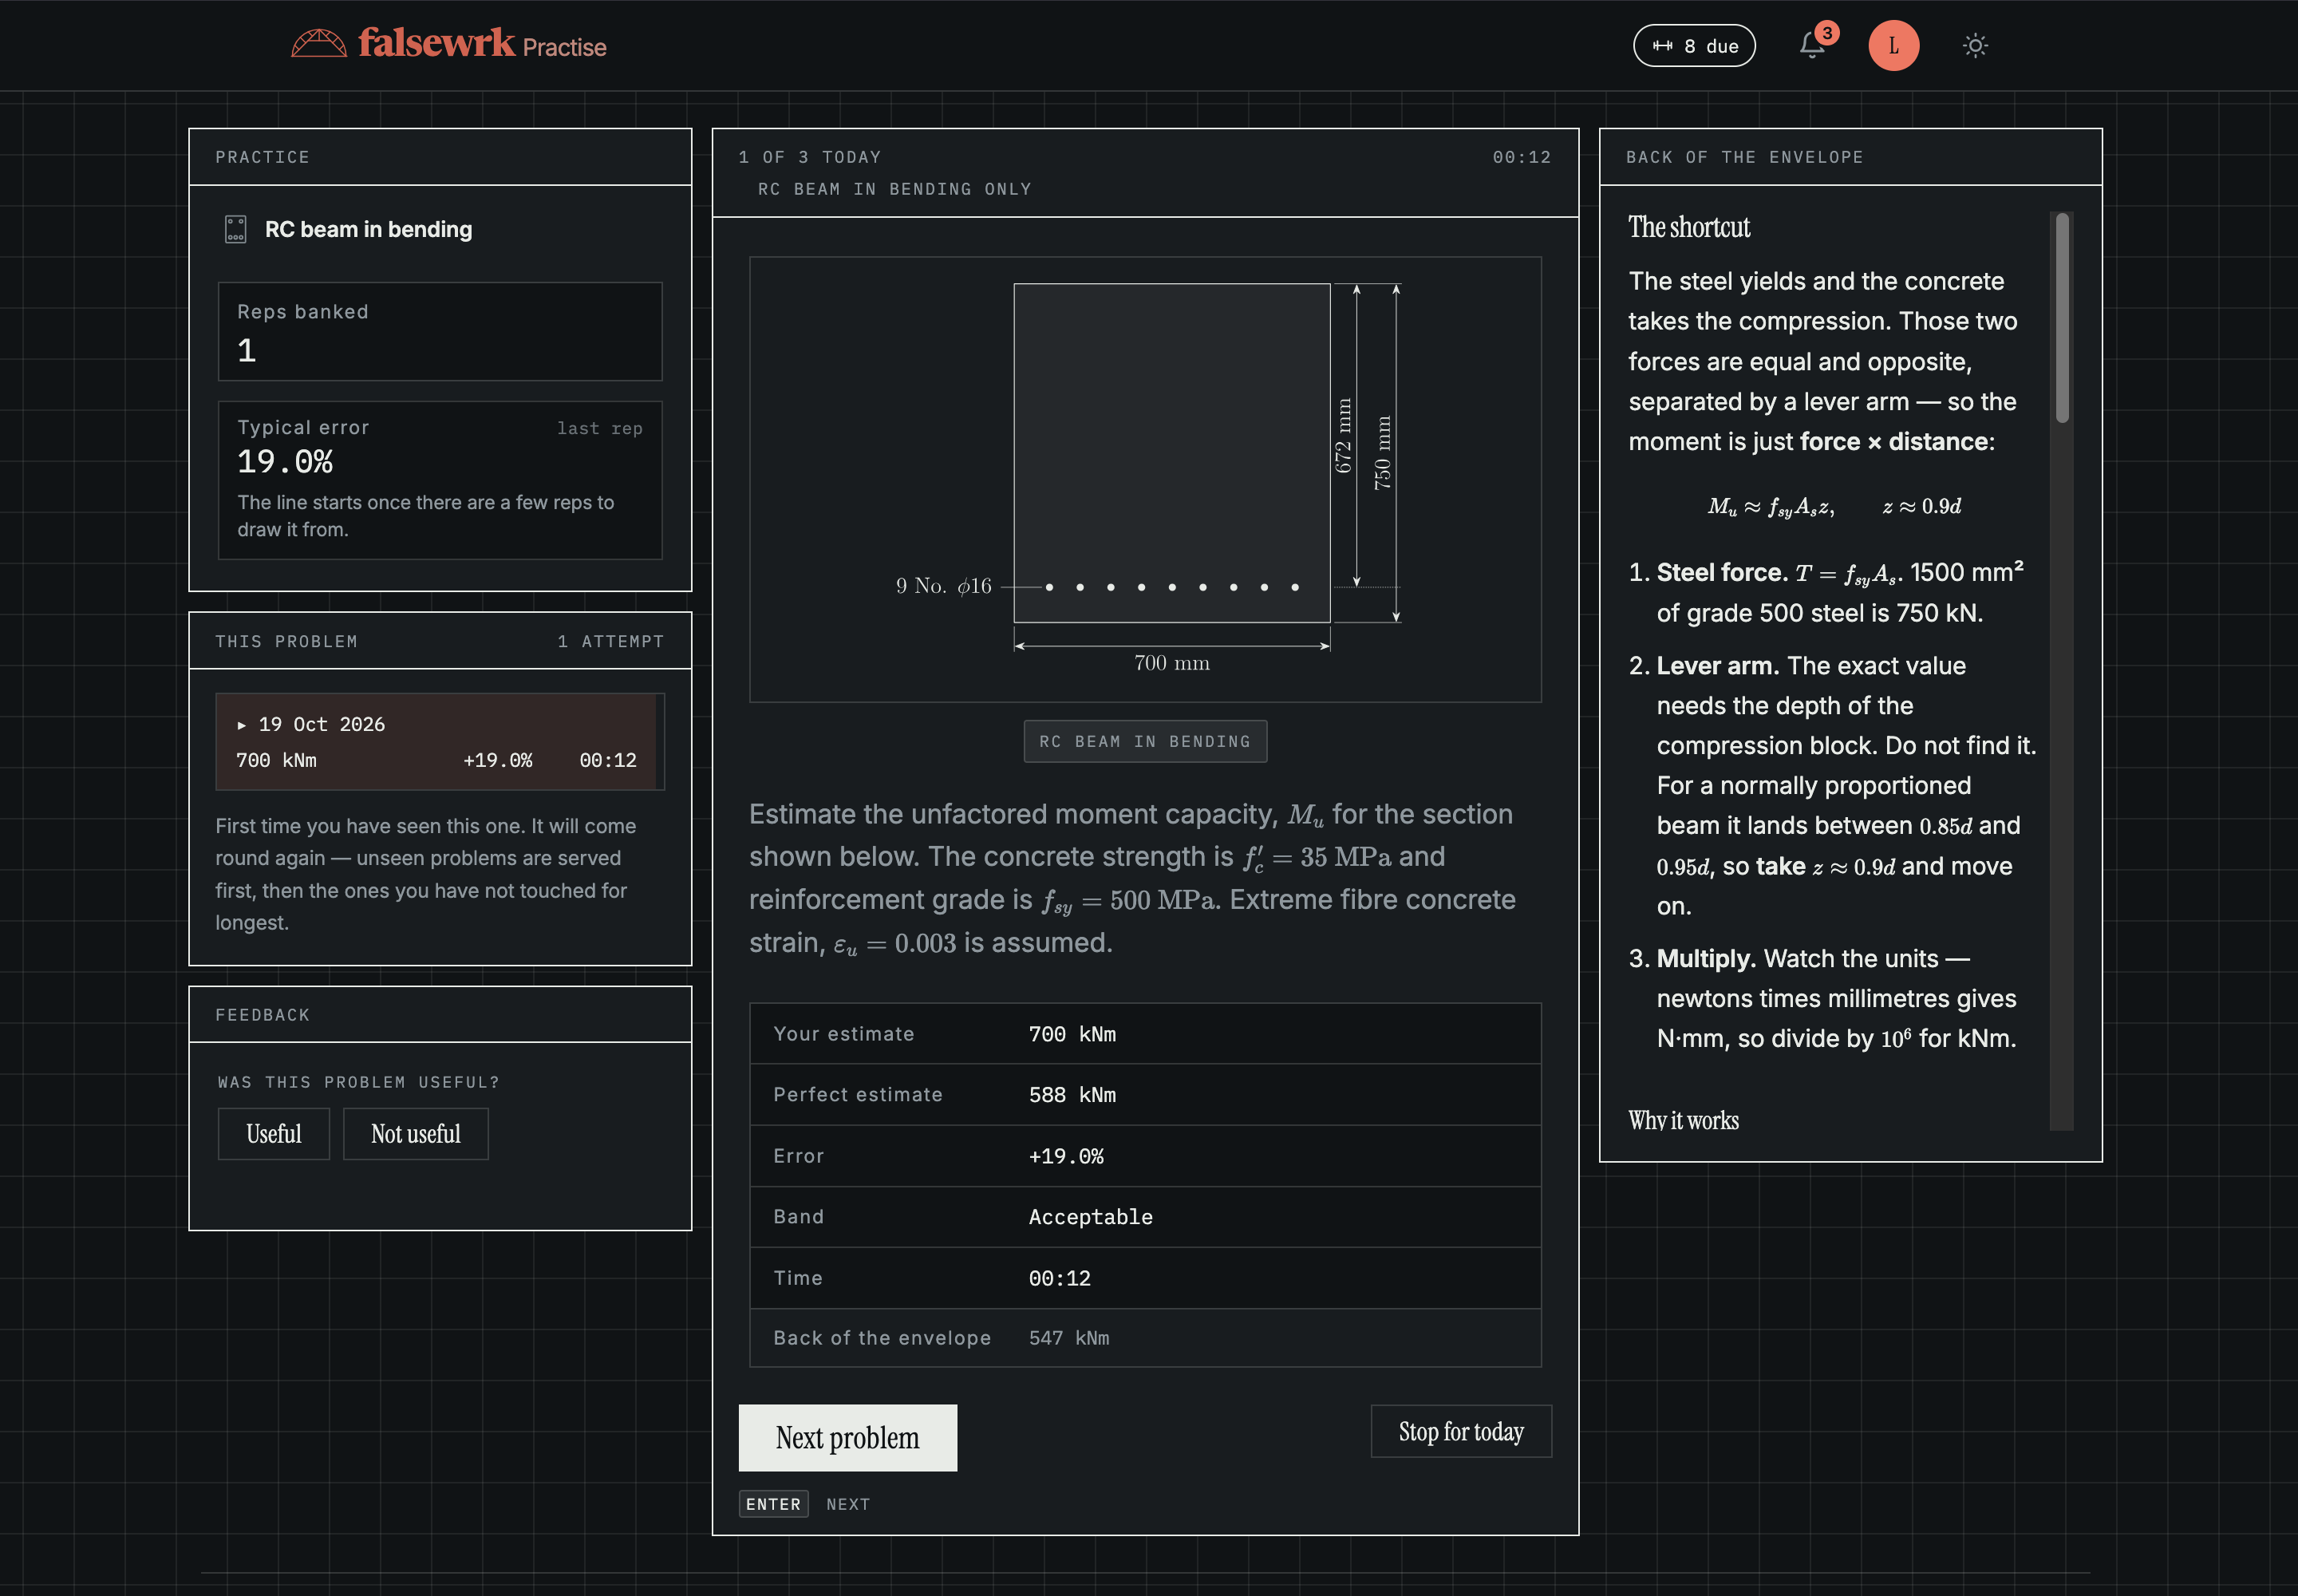Image resolution: width=2298 pixels, height=1596 pixels.
Task: Click the 'RC beam in bending' practice title
Action: 368,229
